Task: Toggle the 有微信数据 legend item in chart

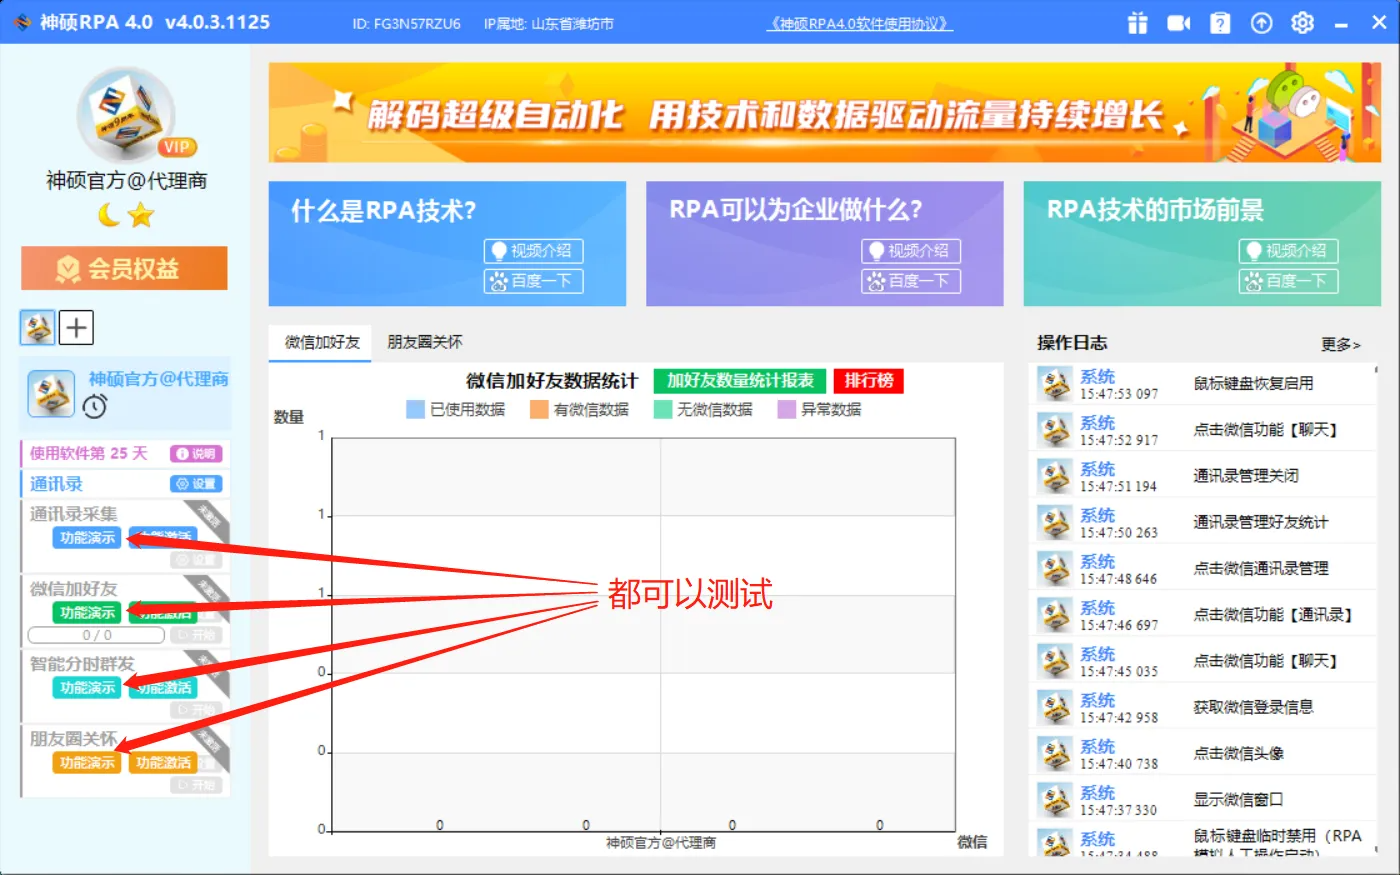Action: tap(580, 409)
